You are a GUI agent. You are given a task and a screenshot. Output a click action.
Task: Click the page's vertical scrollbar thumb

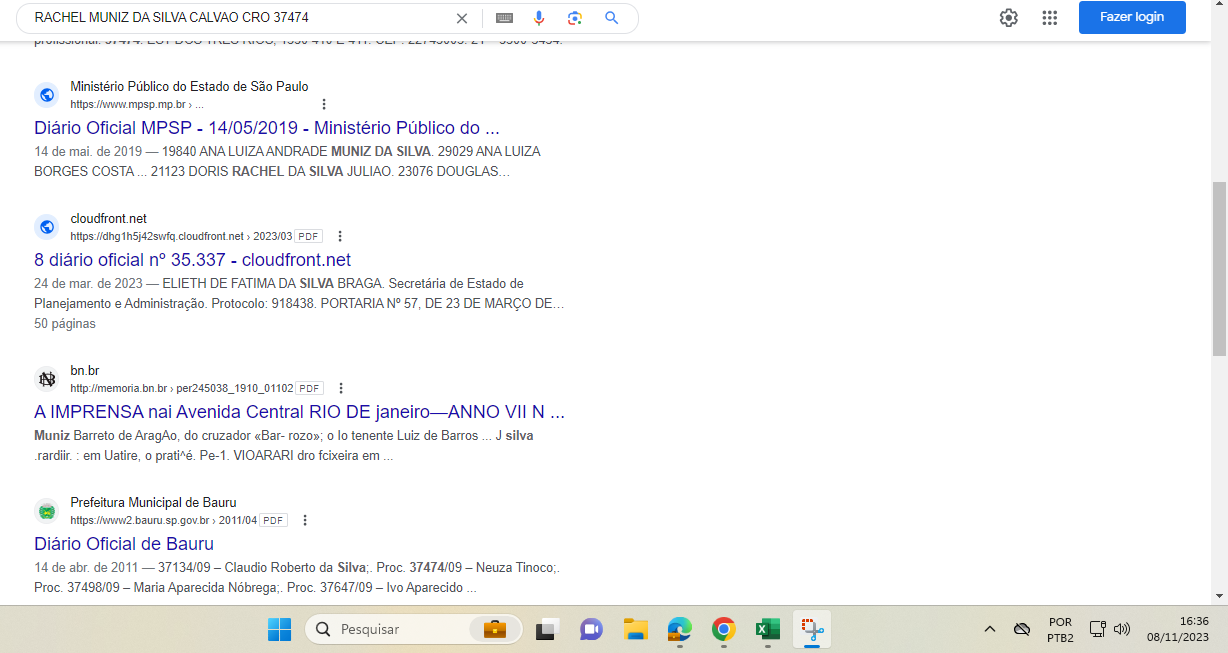pos(1219,268)
